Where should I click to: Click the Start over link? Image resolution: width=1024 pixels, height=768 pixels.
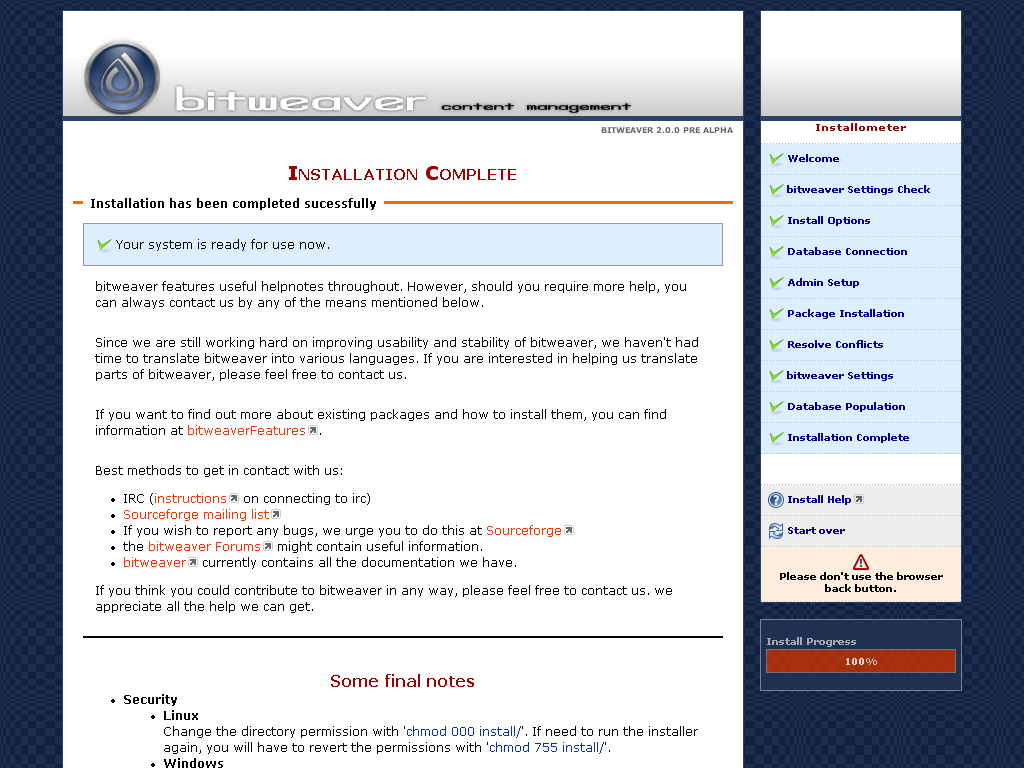pyautogui.click(x=816, y=531)
